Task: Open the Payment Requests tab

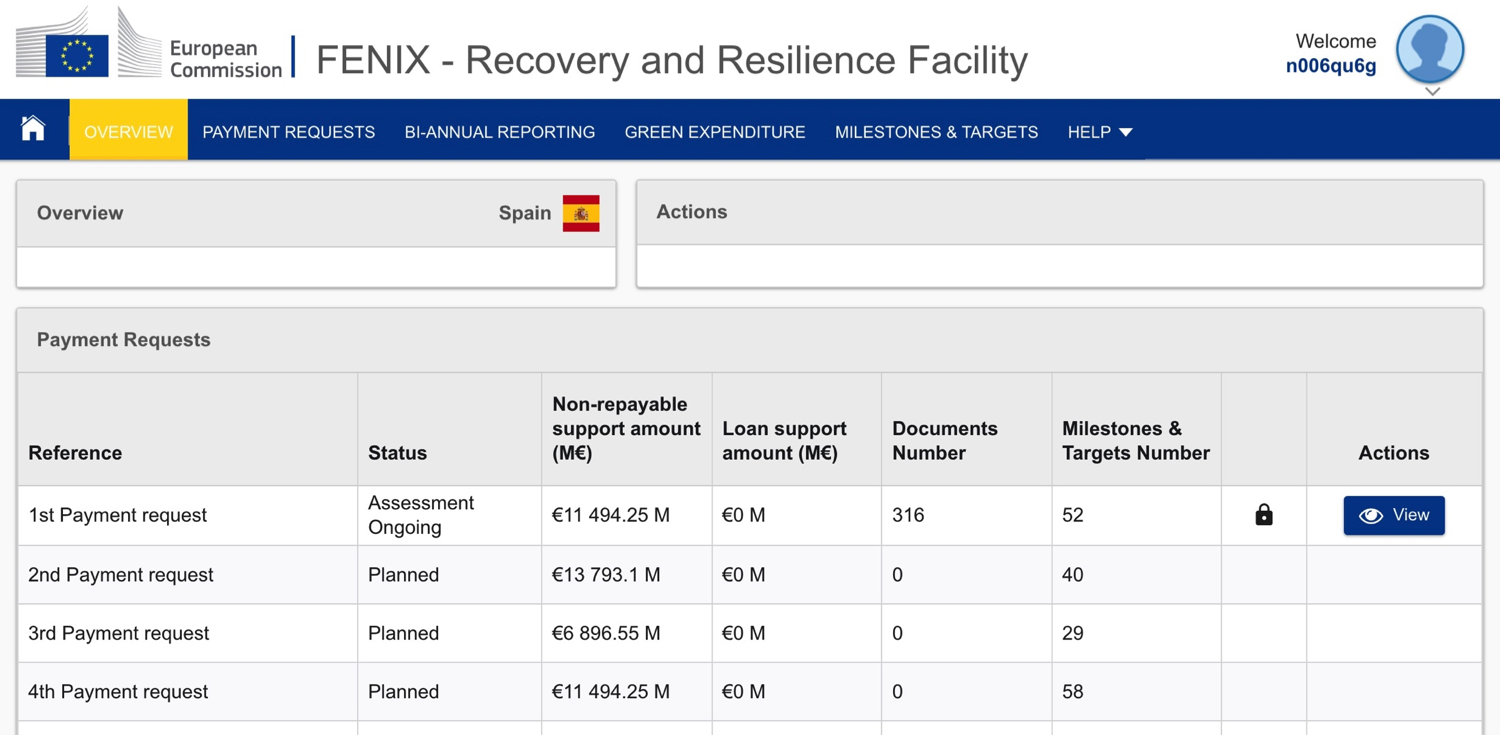Action: pos(288,132)
